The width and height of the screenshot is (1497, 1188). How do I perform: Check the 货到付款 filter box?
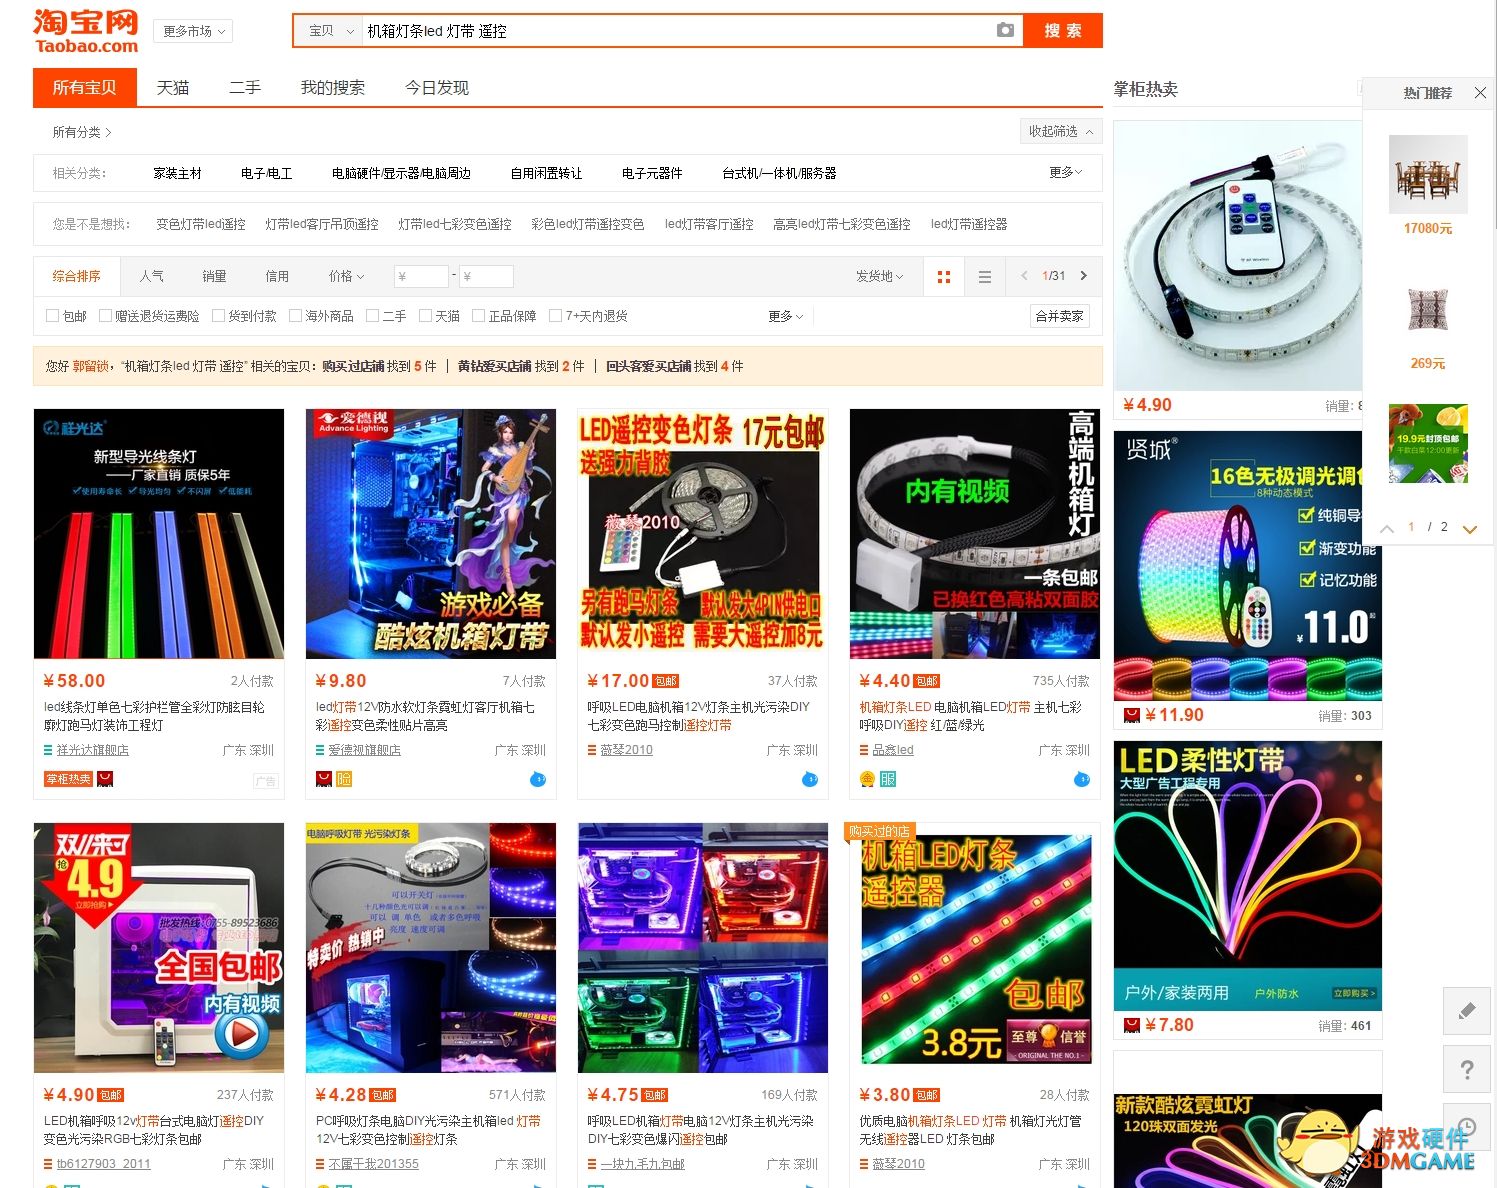pos(218,316)
